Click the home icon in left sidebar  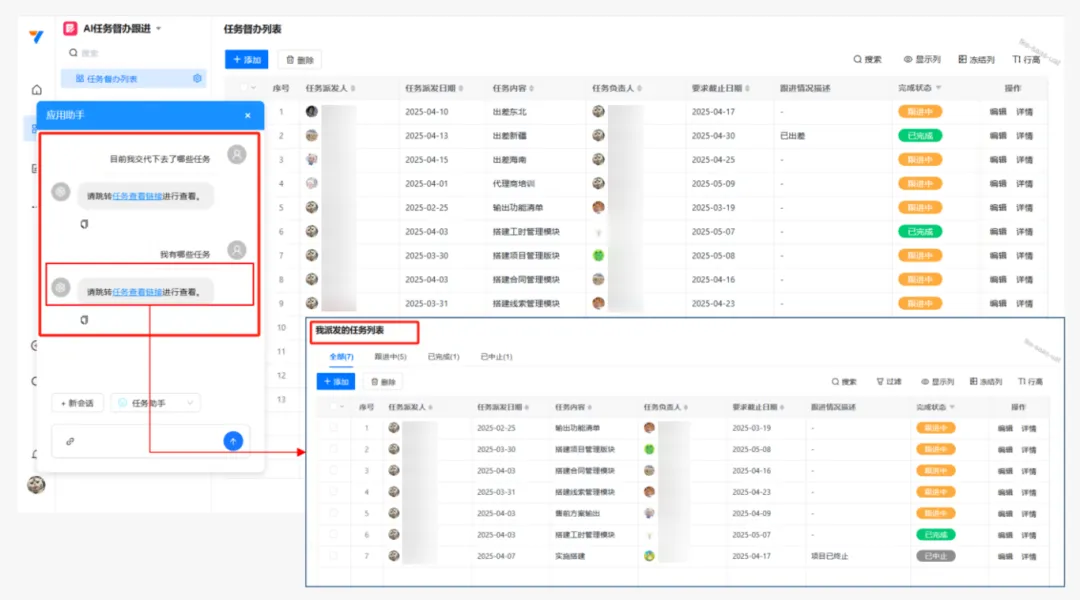point(37,90)
